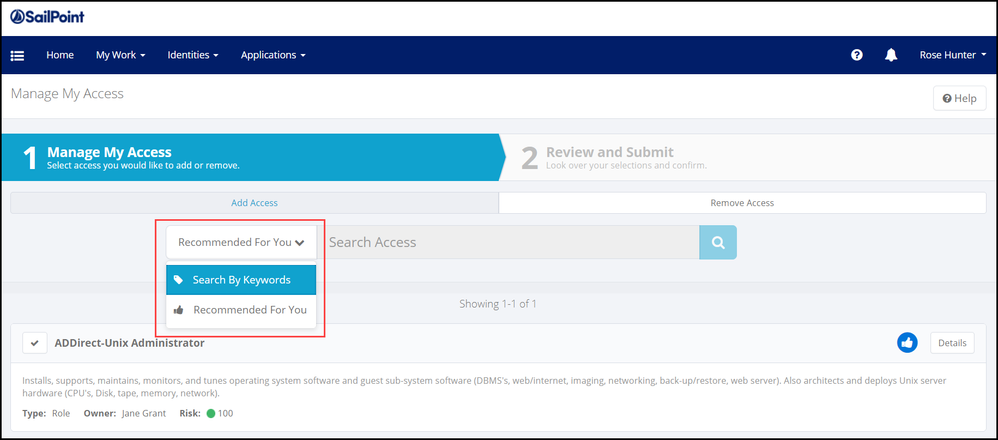This screenshot has width=998, height=440.
Task: Open the hamburger quick links menu
Action: (x=17, y=55)
